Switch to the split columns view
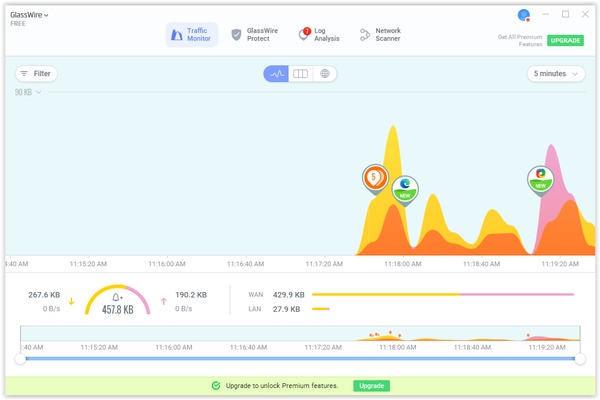The height and width of the screenshot is (400, 600). click(300, 74)
